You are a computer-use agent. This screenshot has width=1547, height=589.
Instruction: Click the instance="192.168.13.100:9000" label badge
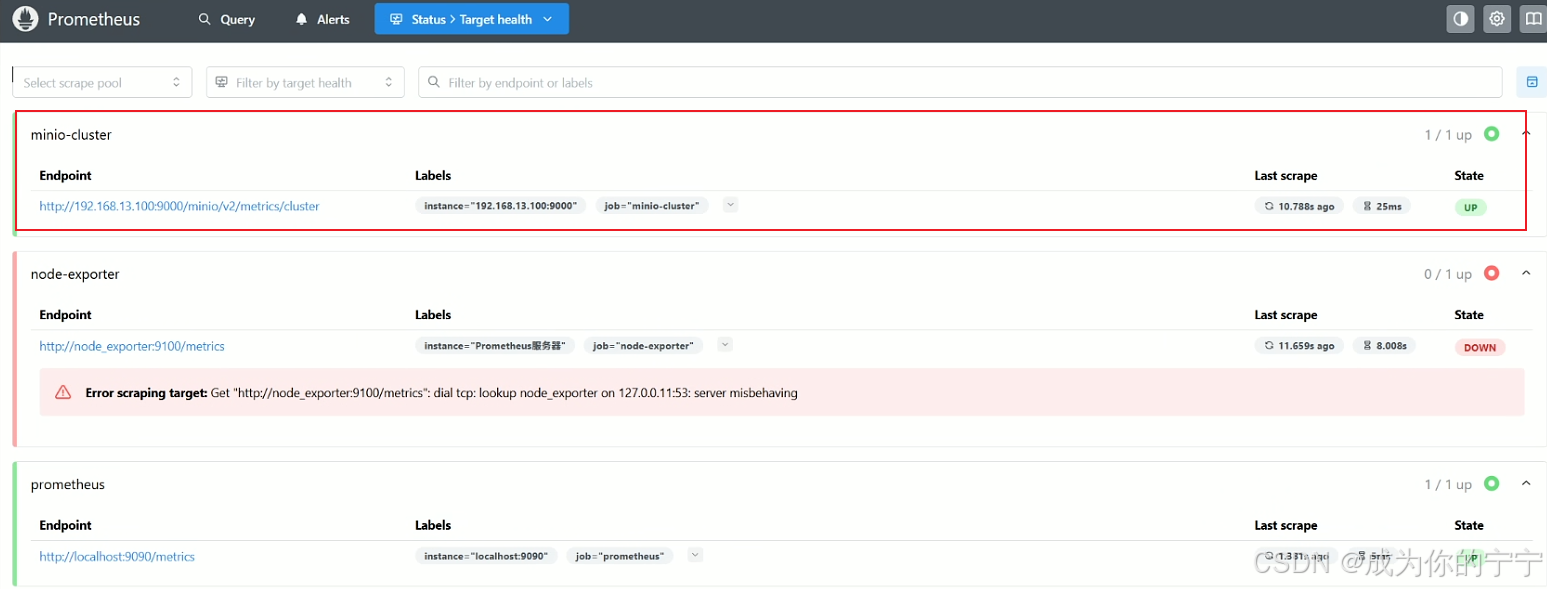(500, 205)
